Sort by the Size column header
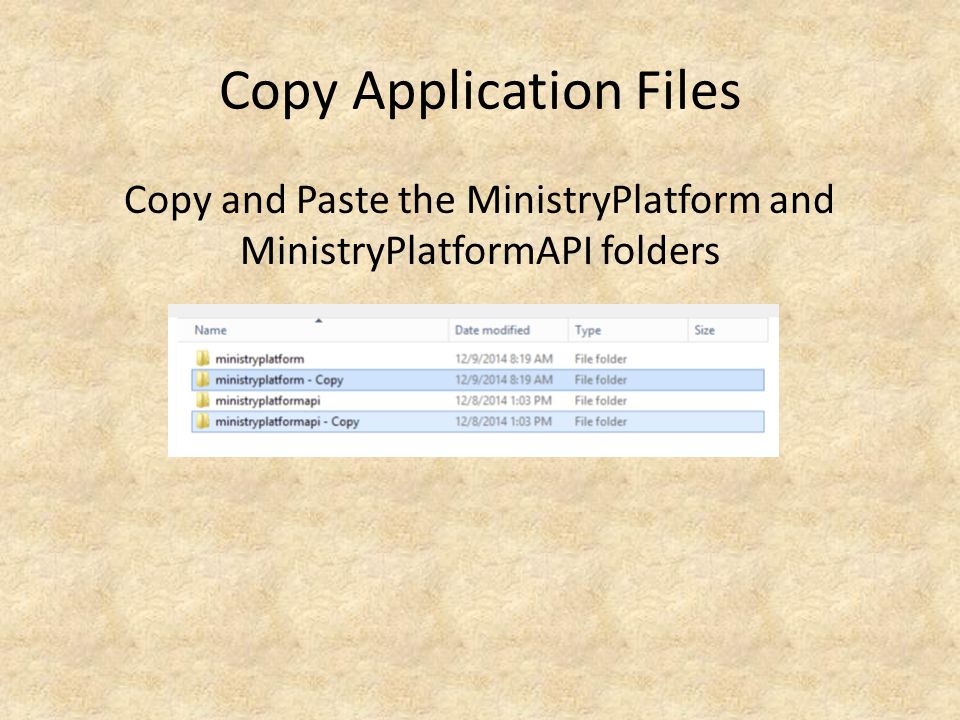The image size is (960, 720). pyautogui.click(x=705, y=330)
